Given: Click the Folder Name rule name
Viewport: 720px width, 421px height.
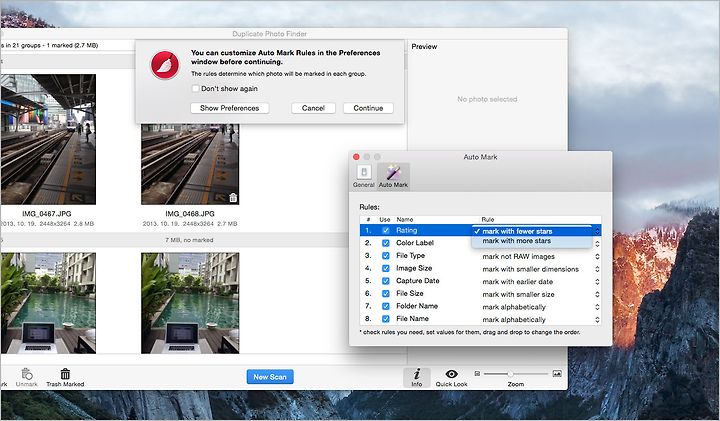Looking at the screenshot, I should (x=417, y=306).
